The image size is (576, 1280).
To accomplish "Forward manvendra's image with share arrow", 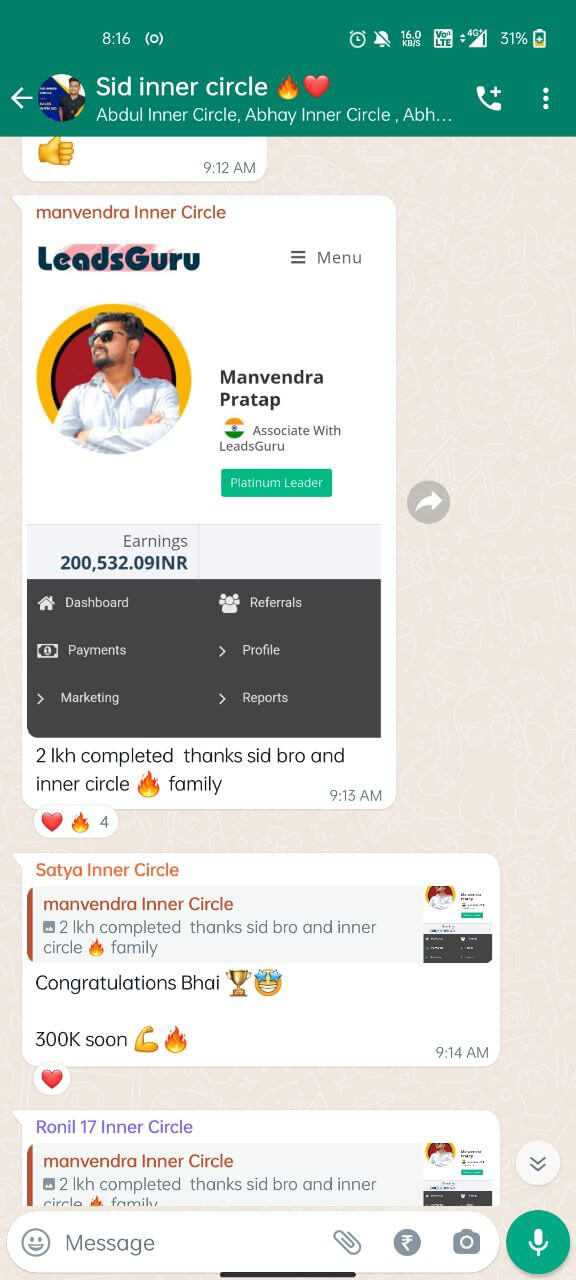I will (429, 502).
